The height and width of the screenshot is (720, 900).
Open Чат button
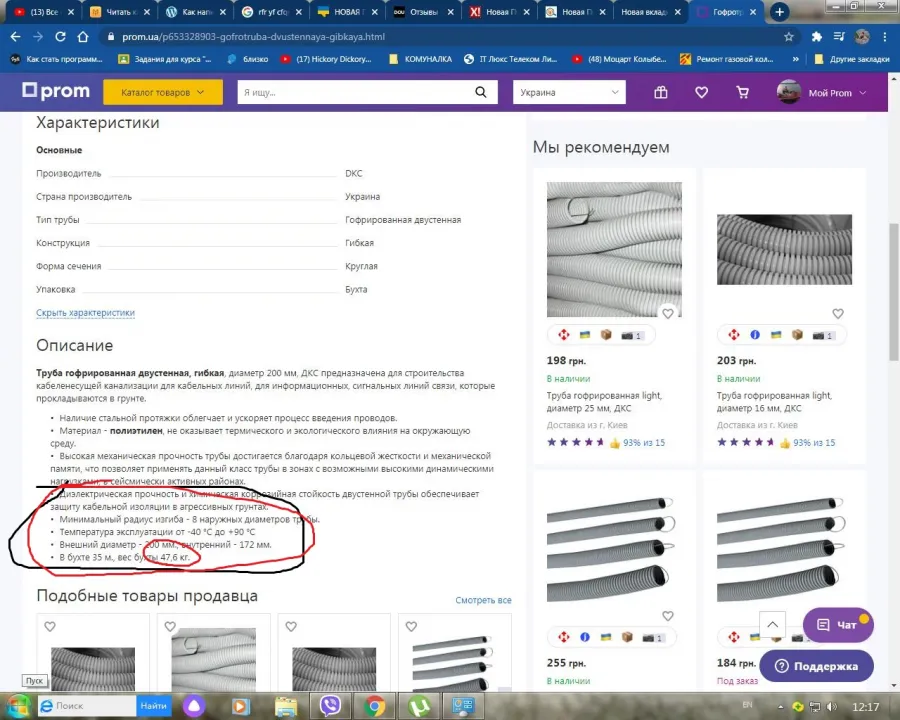pos(838,625)
